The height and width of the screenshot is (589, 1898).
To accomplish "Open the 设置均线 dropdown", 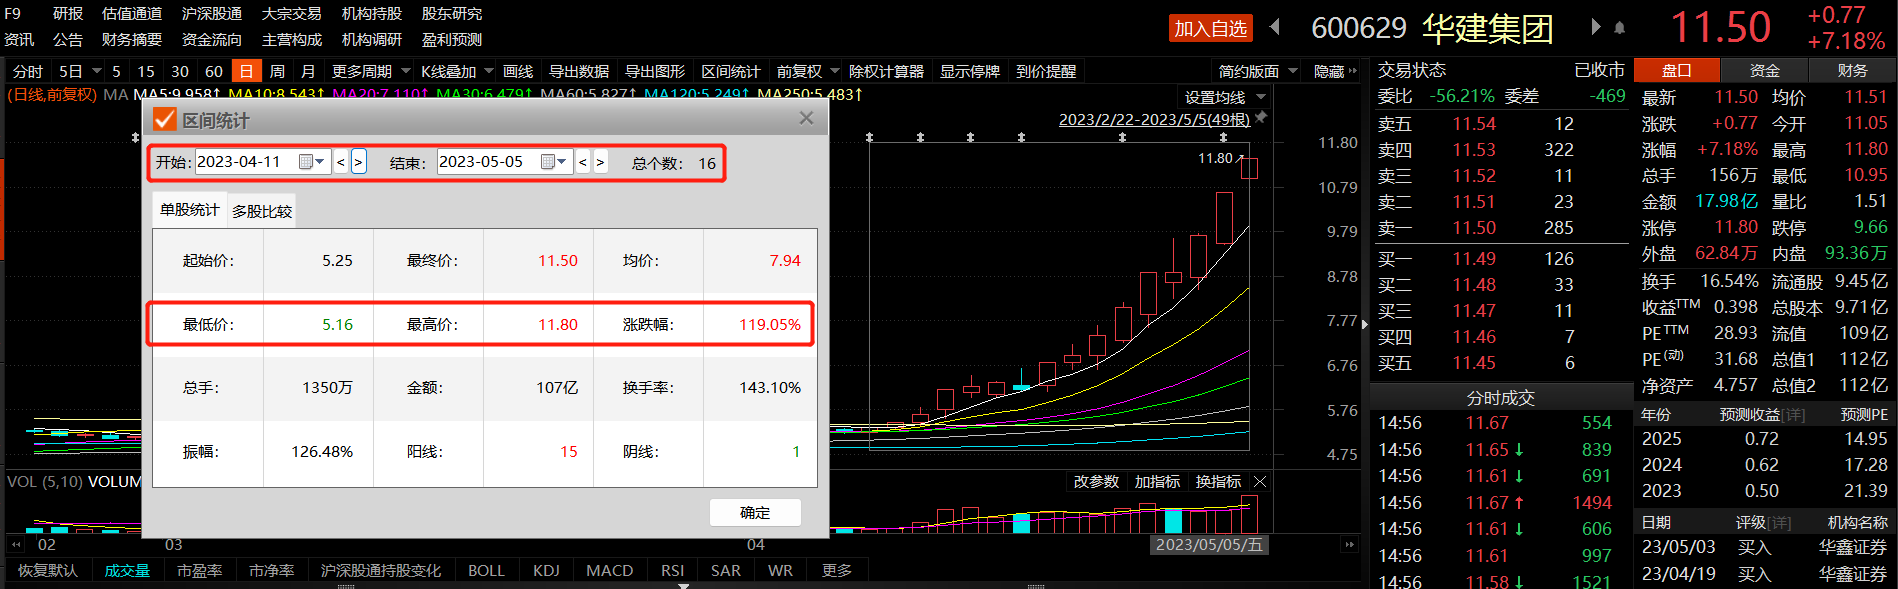I will (1261, 97).
